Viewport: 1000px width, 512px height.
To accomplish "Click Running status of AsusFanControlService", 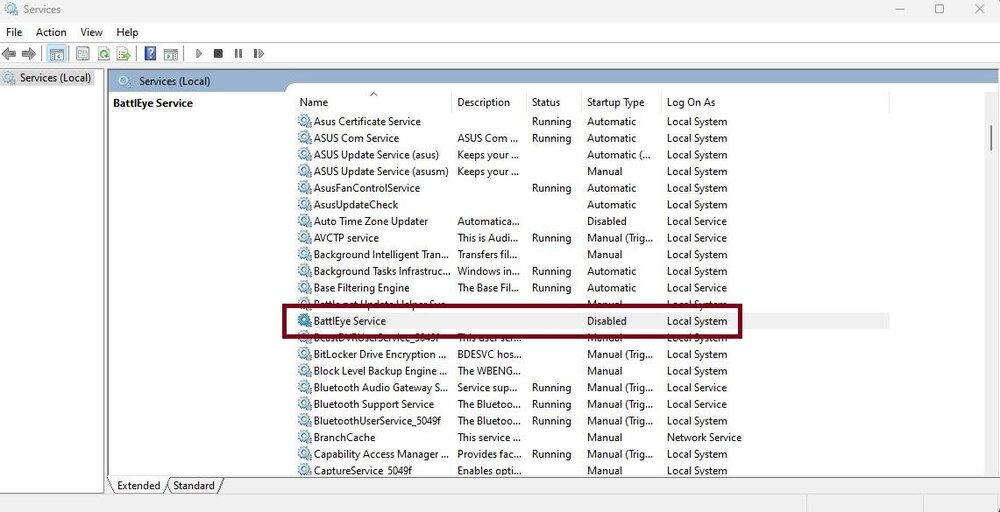I will click(551, 187).
